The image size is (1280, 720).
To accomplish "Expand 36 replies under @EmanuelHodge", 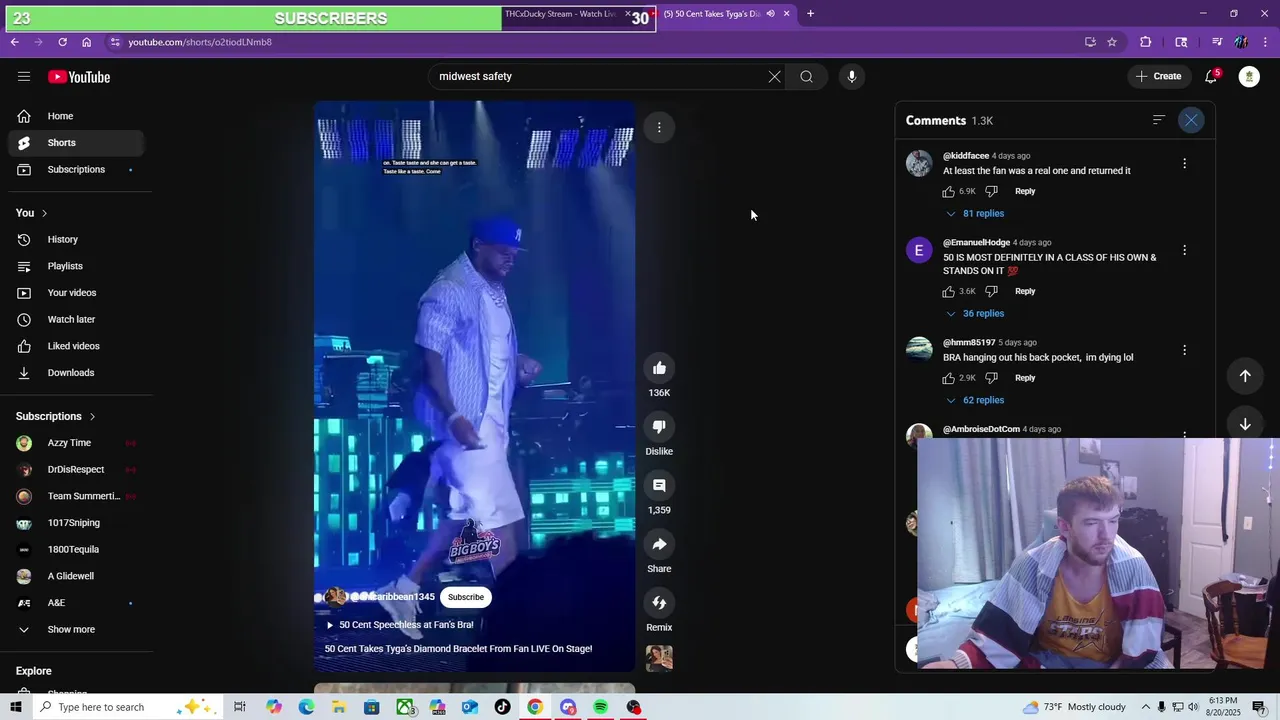I will point(975,313).
